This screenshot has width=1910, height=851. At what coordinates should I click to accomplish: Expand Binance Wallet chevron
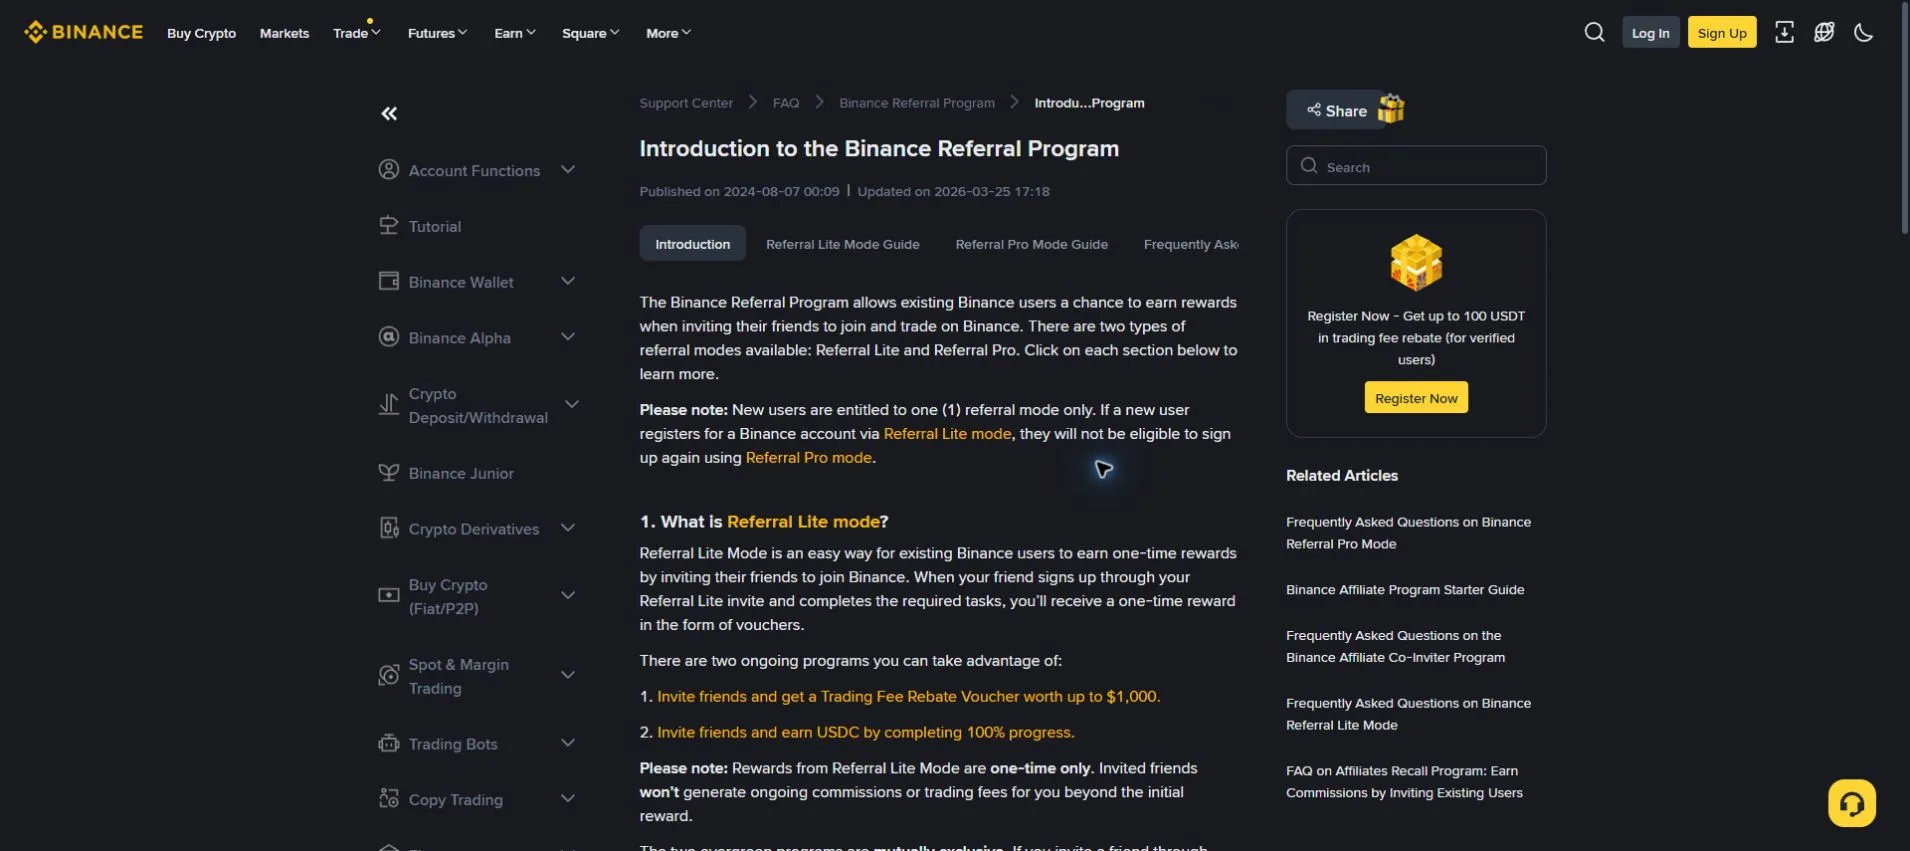tap(568, 281)
